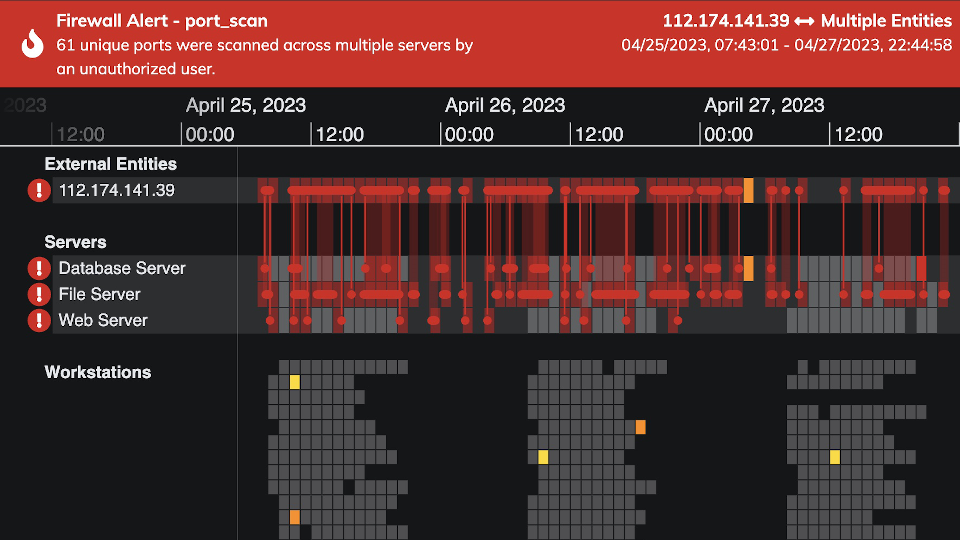Screen dimensions: 960x540
Task: Select the yellow workstation cell in April 27 cluster
Action: point(834,457)
